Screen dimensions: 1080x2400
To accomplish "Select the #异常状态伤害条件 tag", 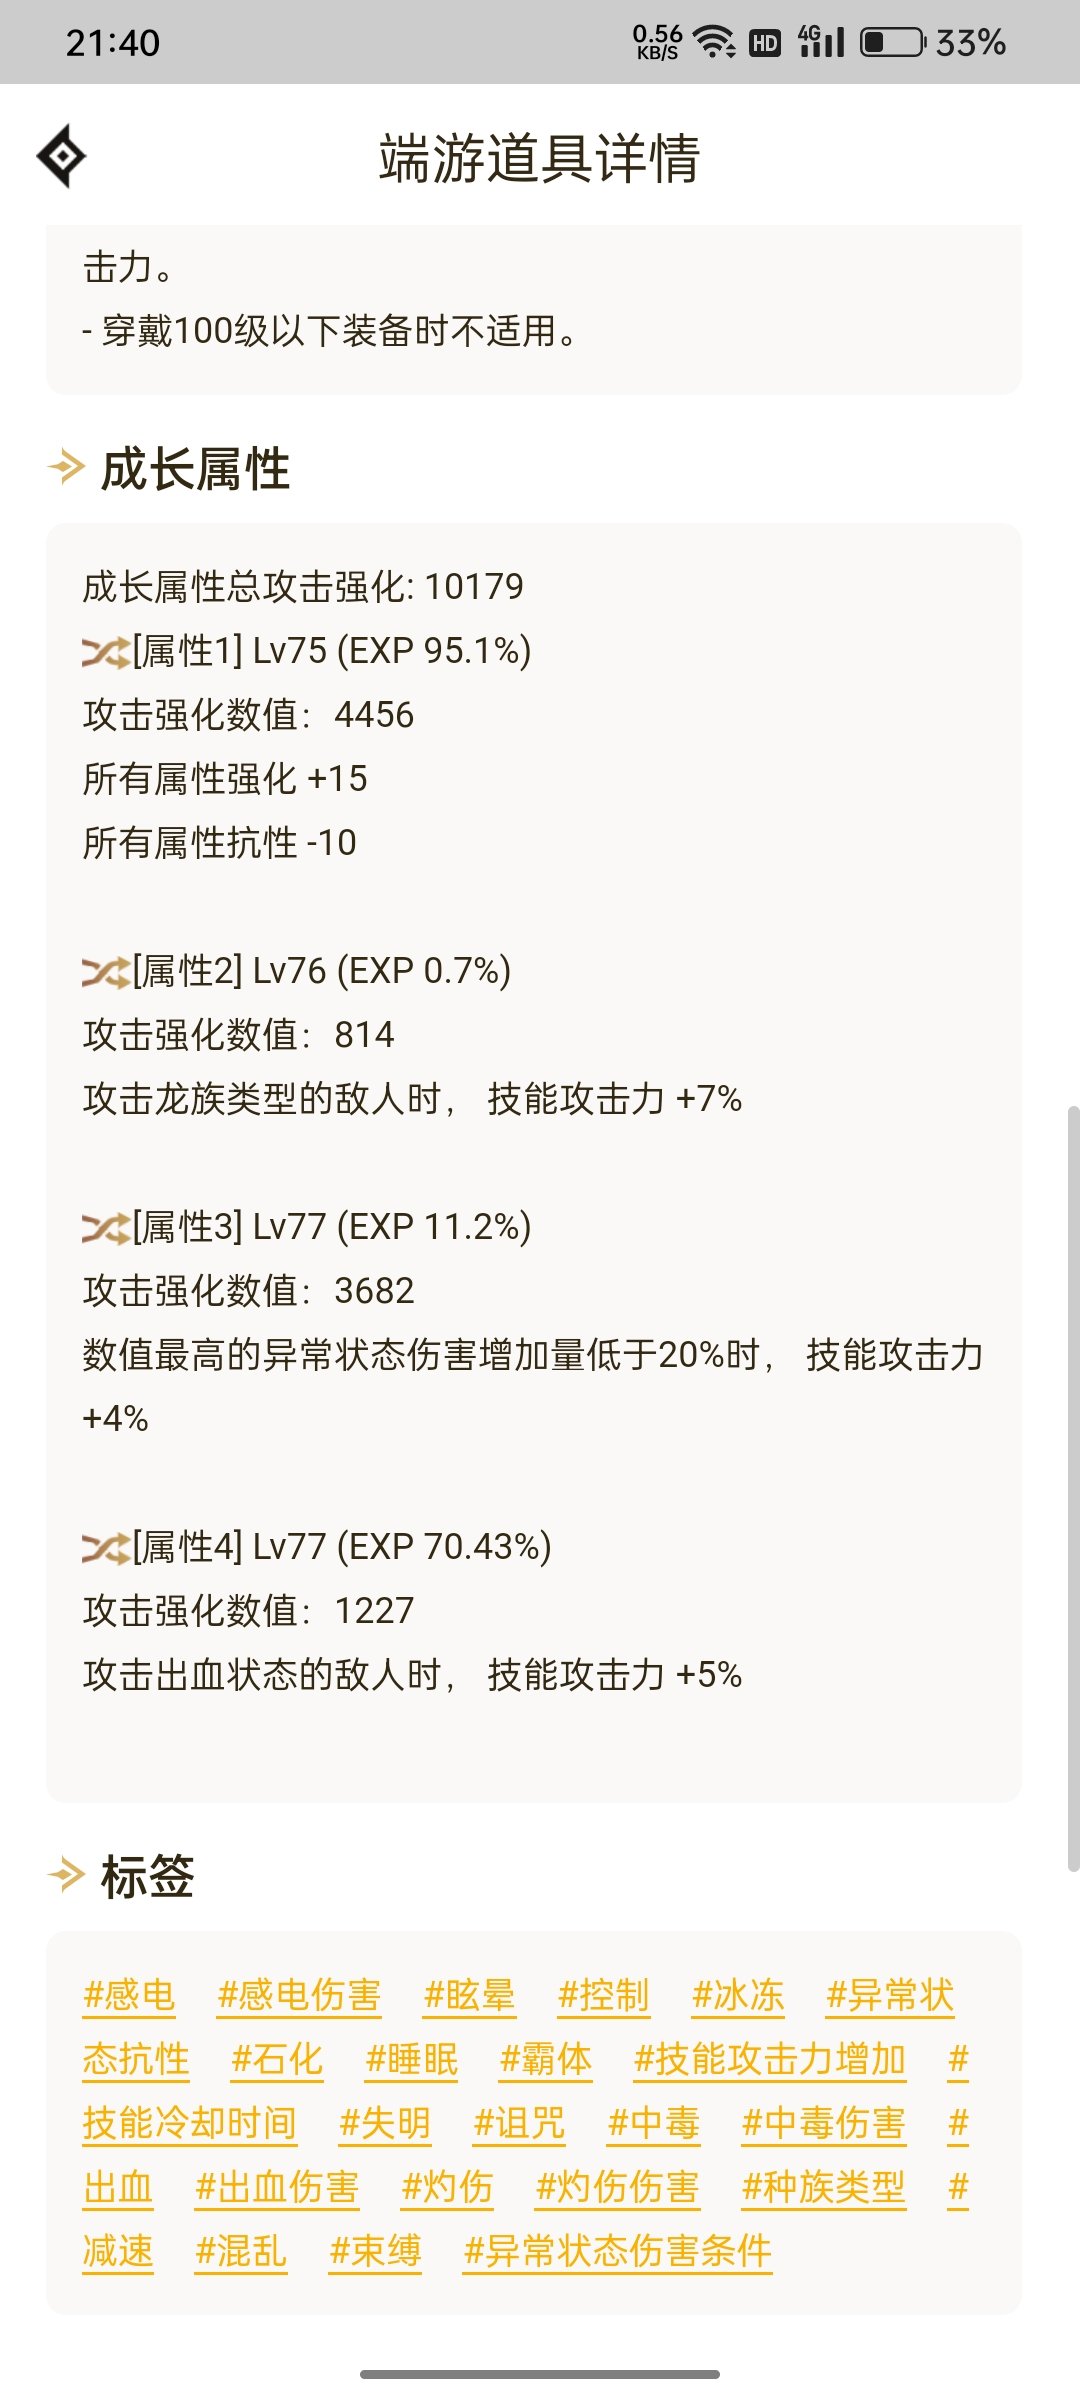I will (x=617, y=2252).
